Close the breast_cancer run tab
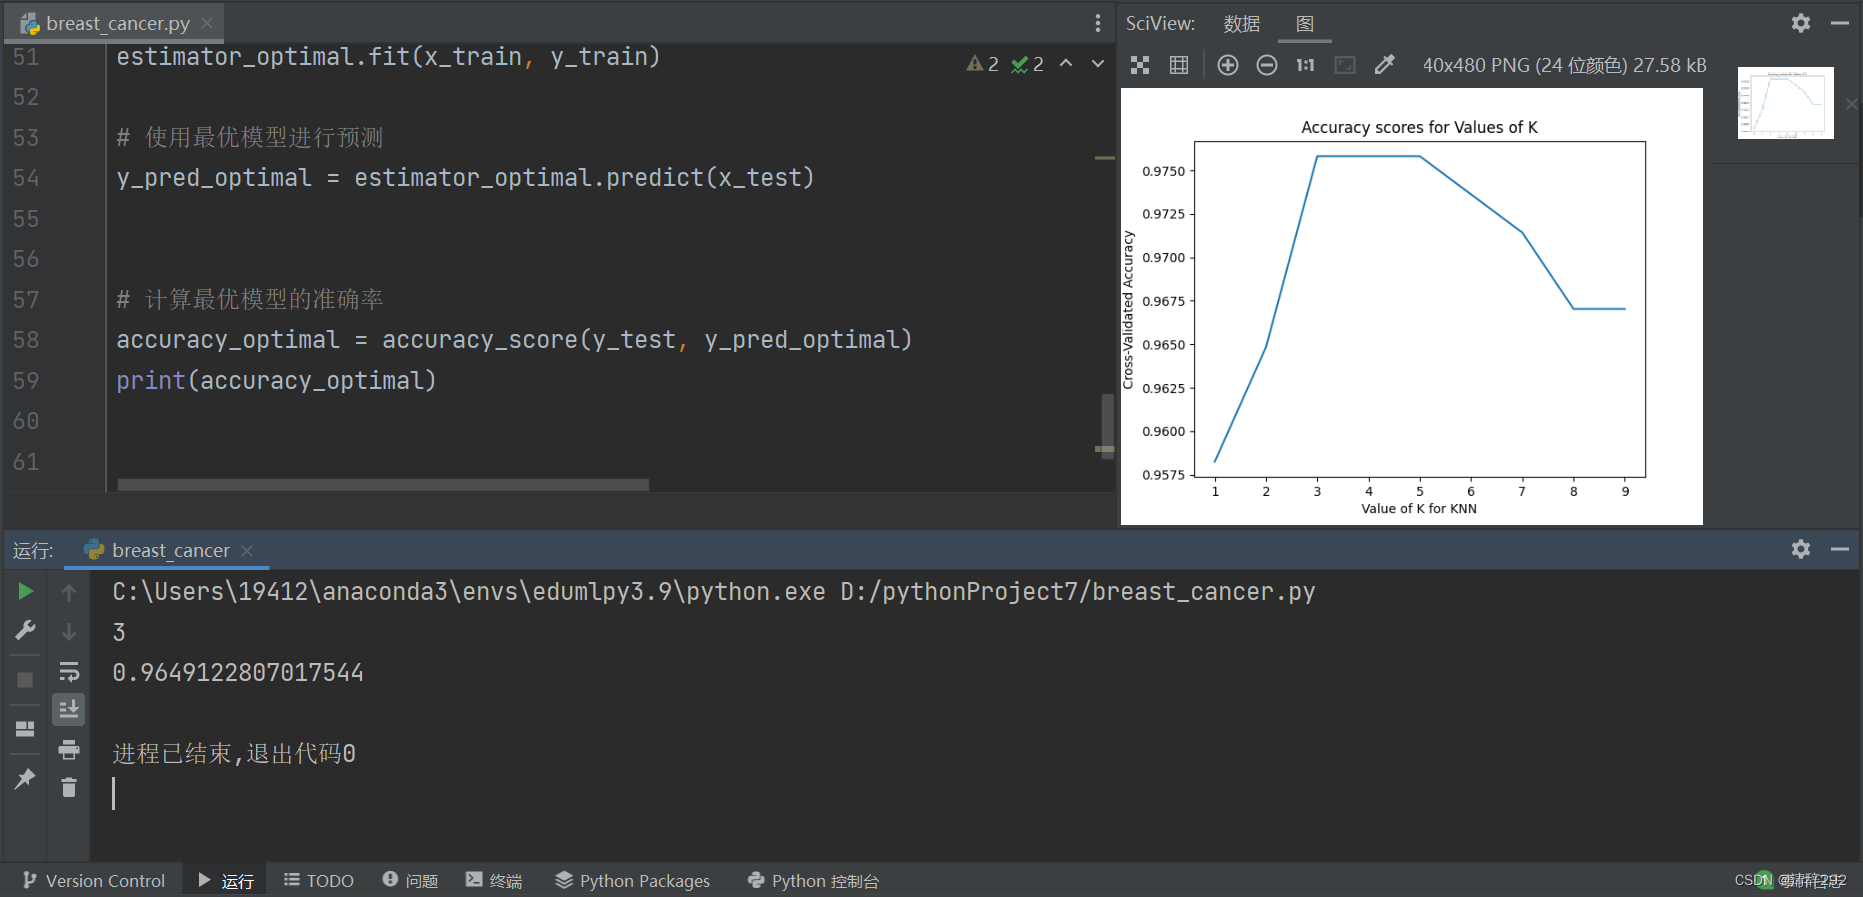 click(247, 551)
